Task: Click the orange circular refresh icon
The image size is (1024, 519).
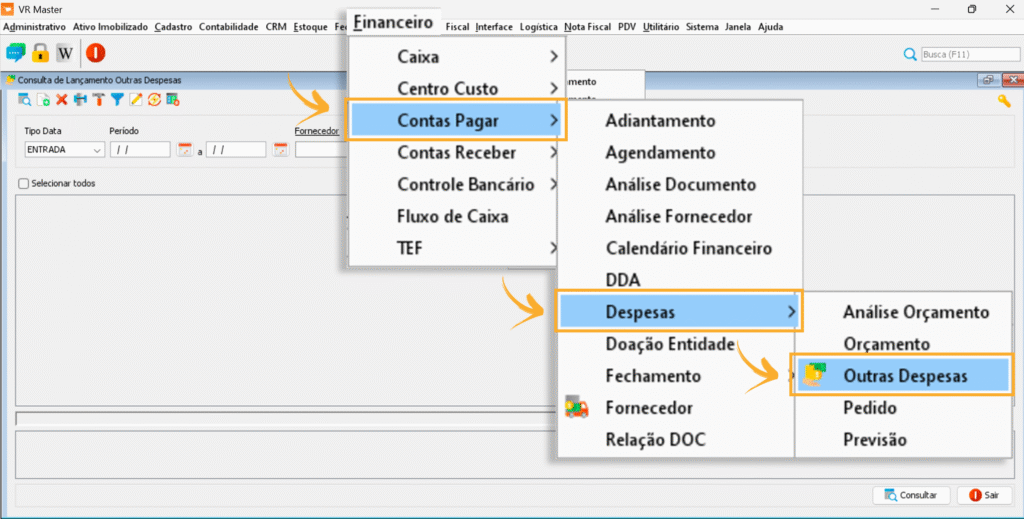Action: pyautogui.click(x=154, y=100)
